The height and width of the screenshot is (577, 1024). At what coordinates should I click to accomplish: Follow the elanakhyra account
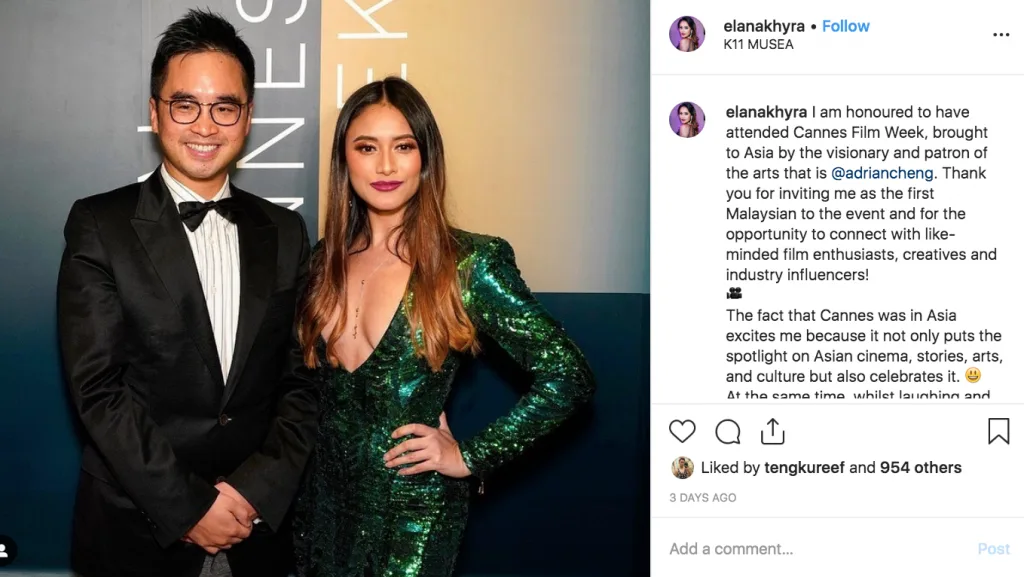pos(845,26)
